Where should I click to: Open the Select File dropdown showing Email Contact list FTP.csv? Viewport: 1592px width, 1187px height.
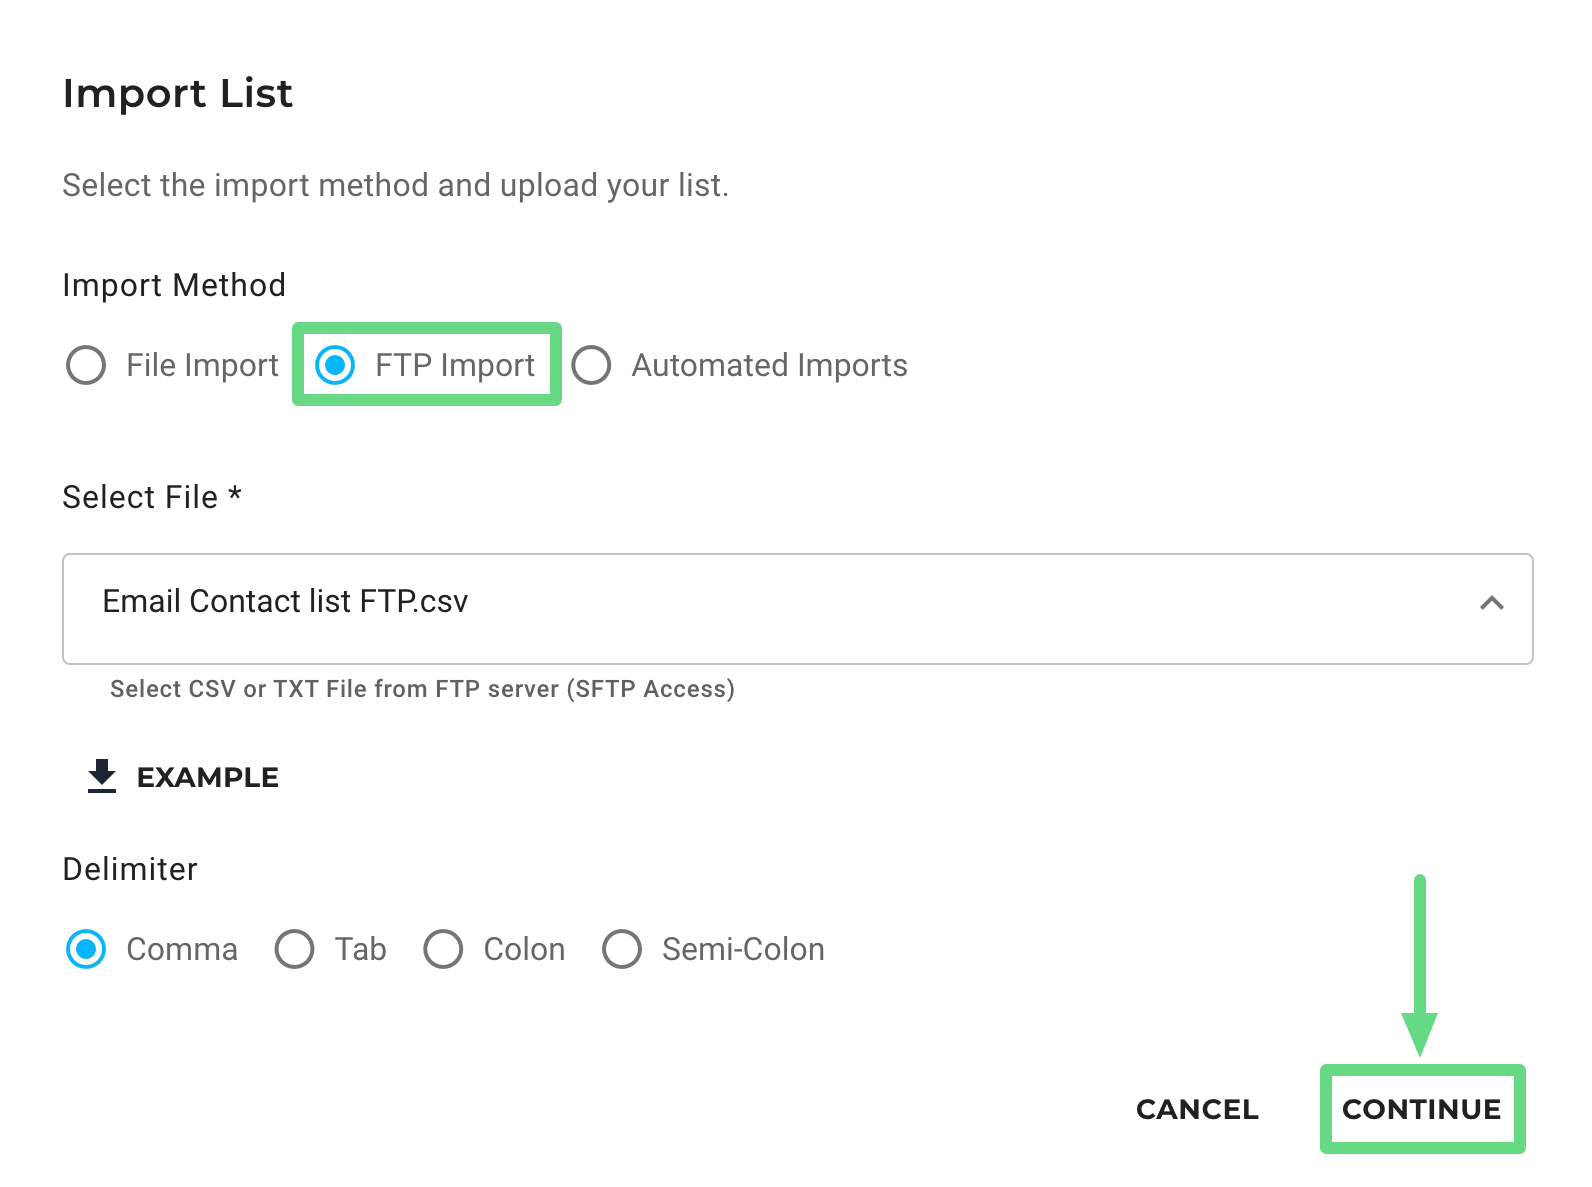pos(797,609)
